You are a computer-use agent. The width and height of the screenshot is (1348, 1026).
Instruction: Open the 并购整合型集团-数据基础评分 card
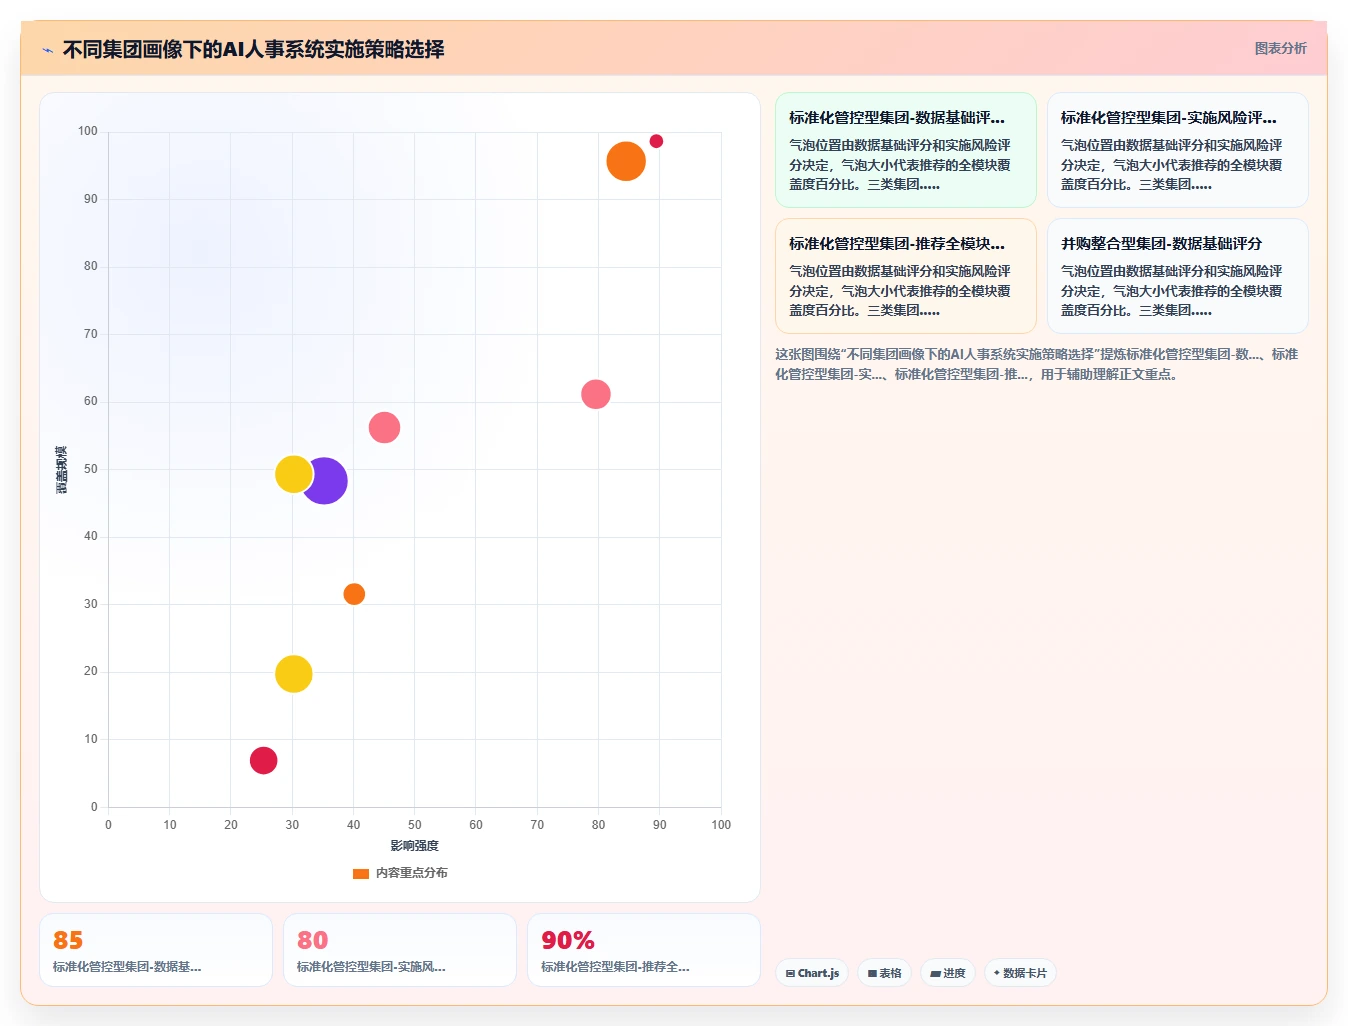click(x=1177, y=276)
